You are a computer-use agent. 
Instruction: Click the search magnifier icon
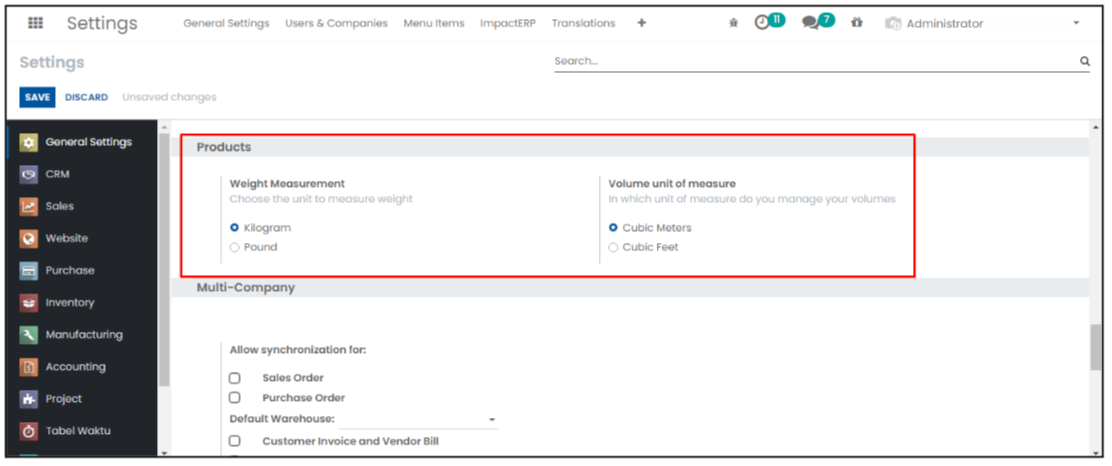click(x=1084, y=61)
